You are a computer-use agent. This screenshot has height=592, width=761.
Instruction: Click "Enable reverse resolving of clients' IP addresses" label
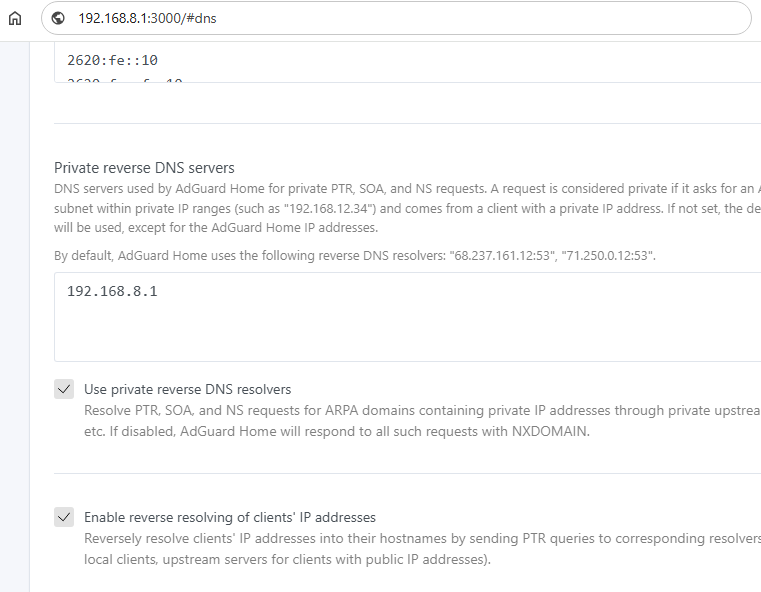(229, 517)
